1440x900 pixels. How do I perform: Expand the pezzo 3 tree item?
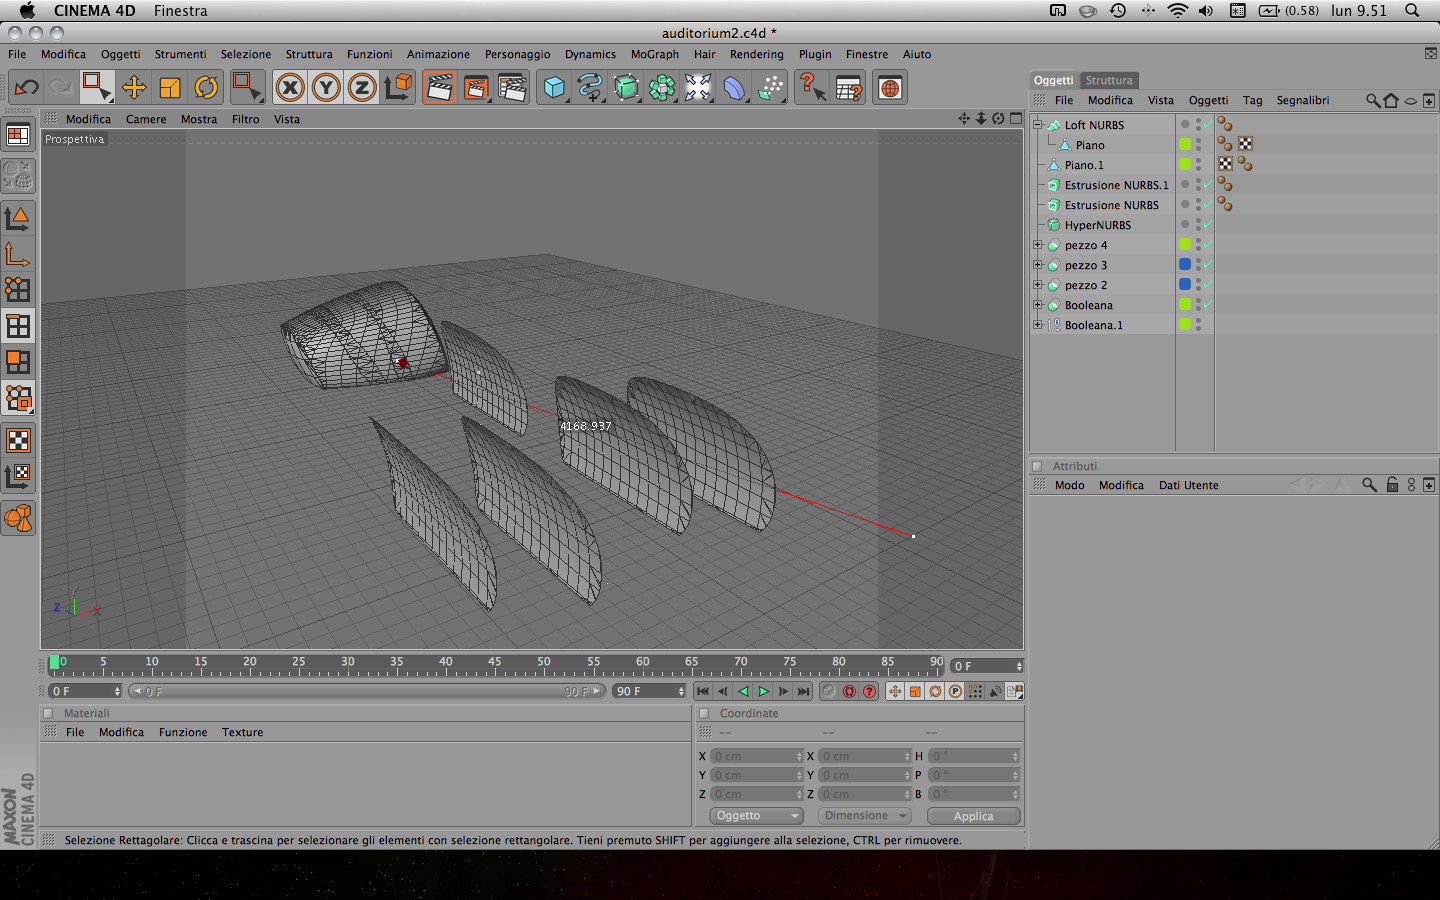pos(1038,265)
